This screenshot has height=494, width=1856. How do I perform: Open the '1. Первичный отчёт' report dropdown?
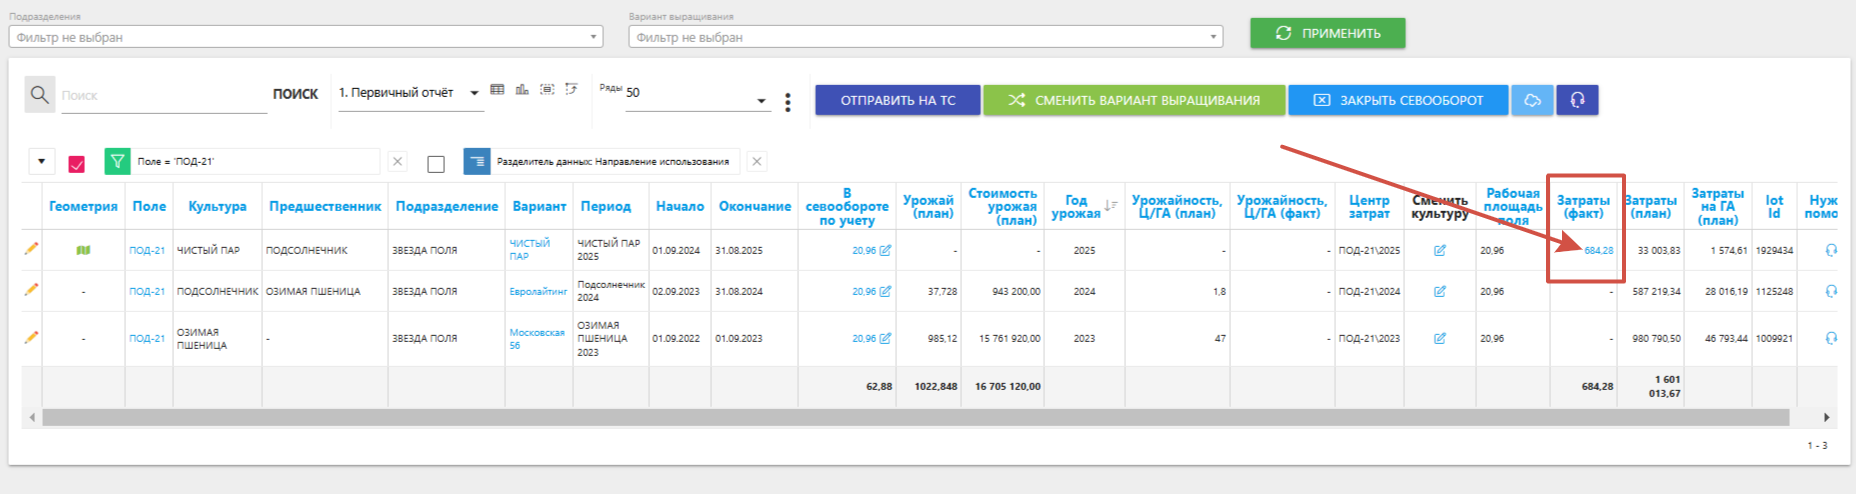(408, 93)
